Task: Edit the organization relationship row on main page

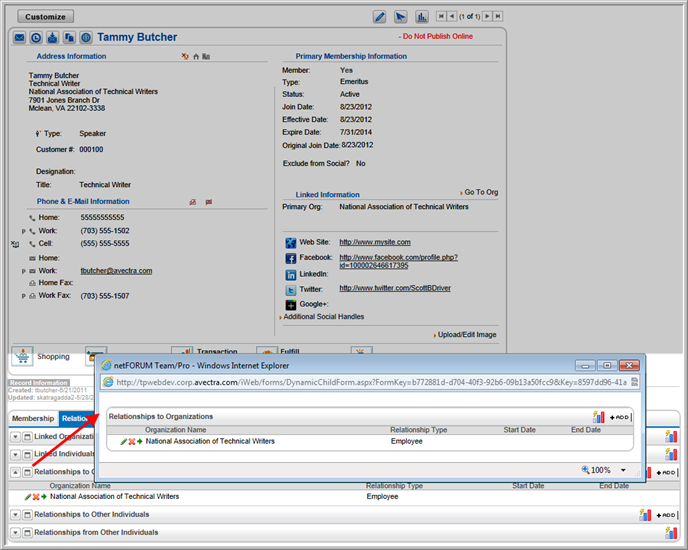Action: pos(28,497)
